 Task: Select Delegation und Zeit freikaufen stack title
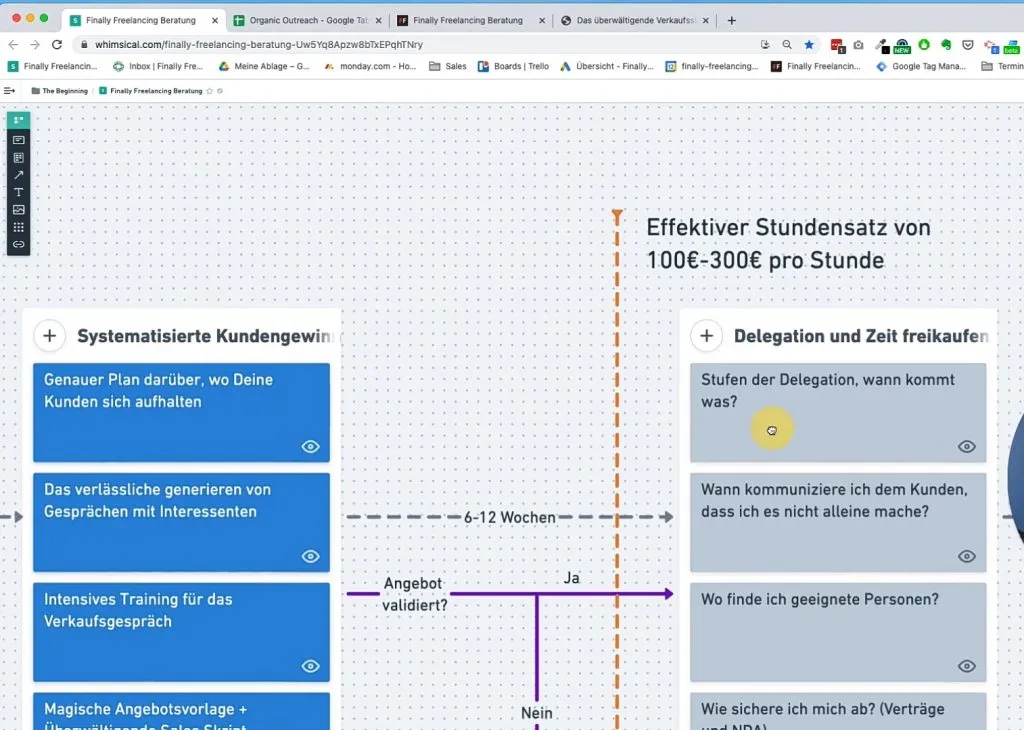pos(861,336)
